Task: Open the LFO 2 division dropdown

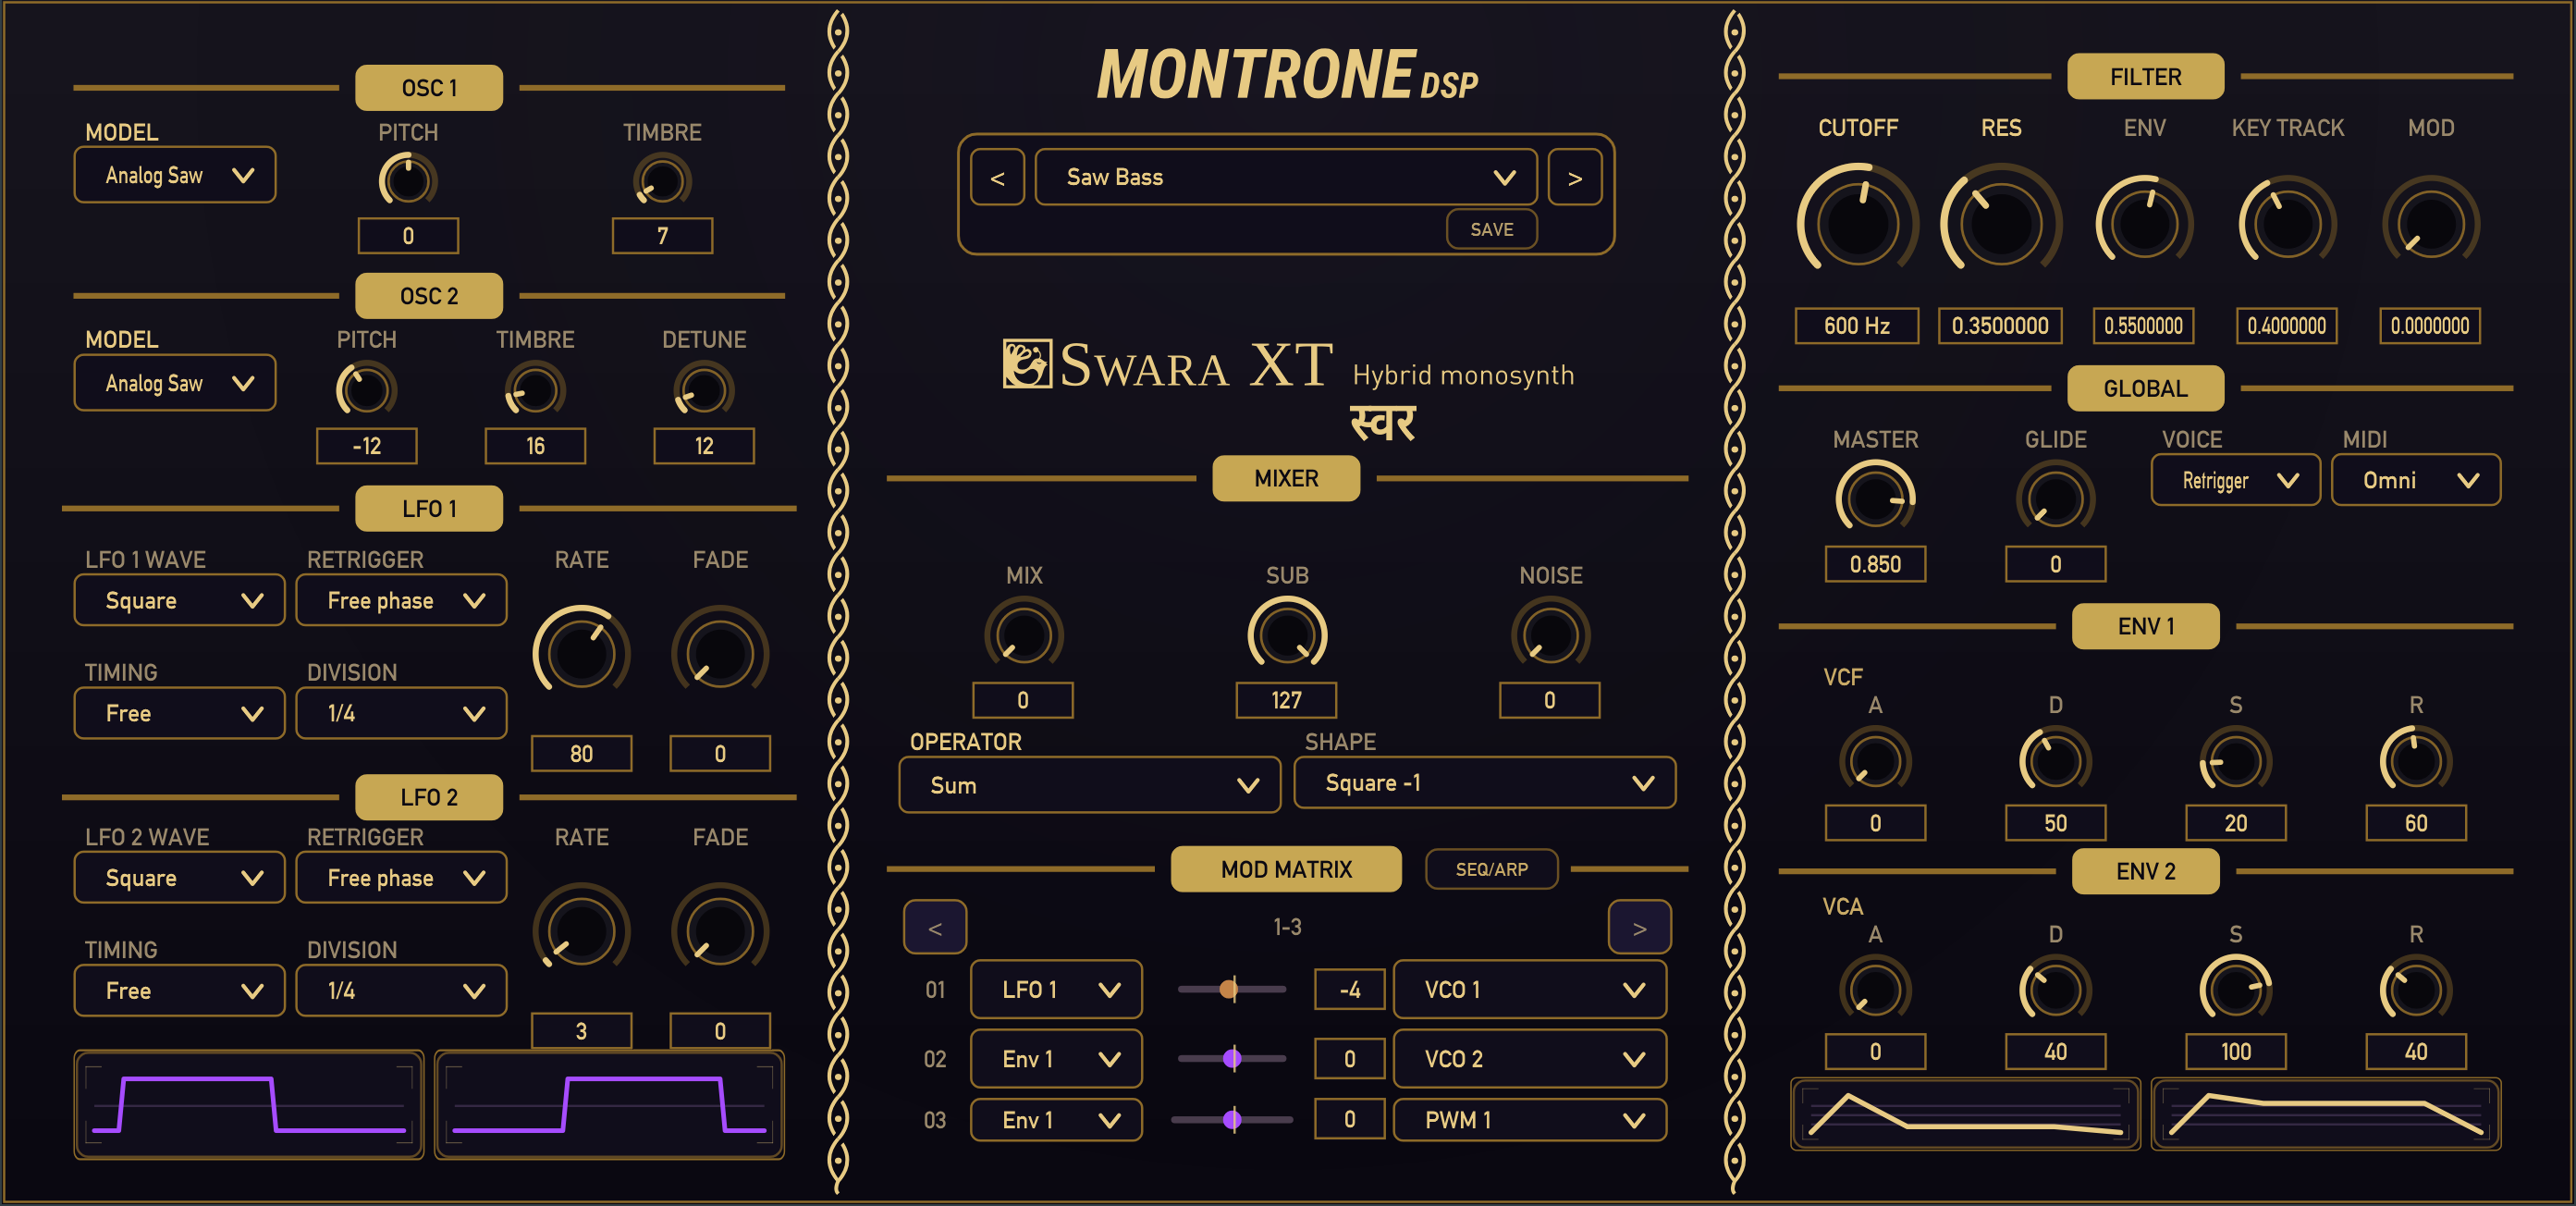Action: click(x=401, y=990)
